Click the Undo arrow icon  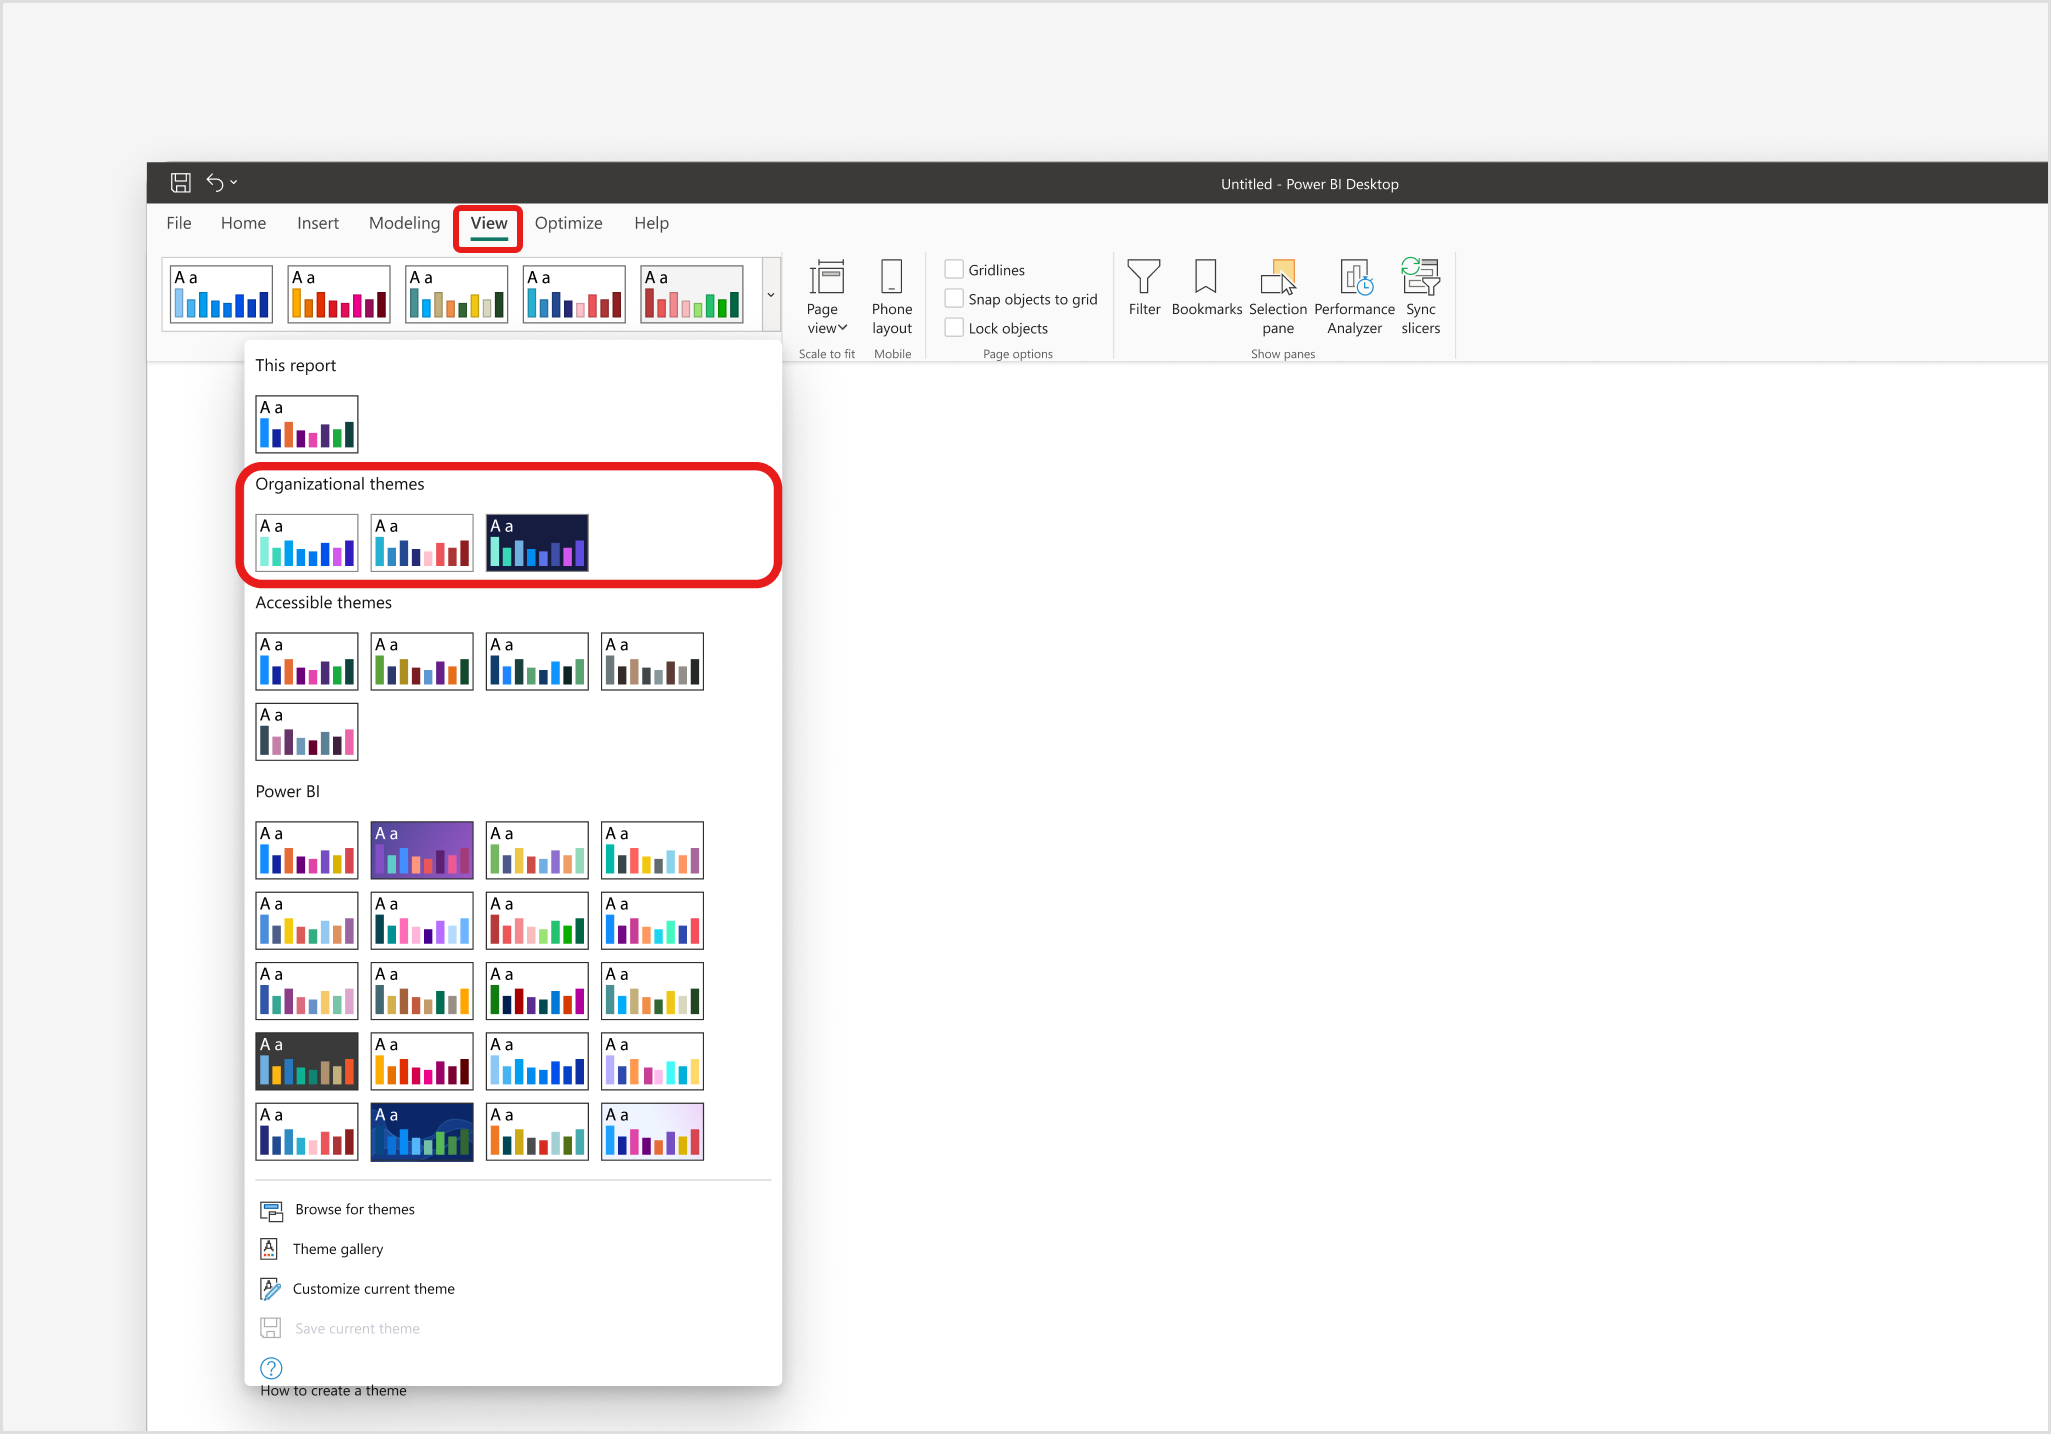click(x=214, y=183)
